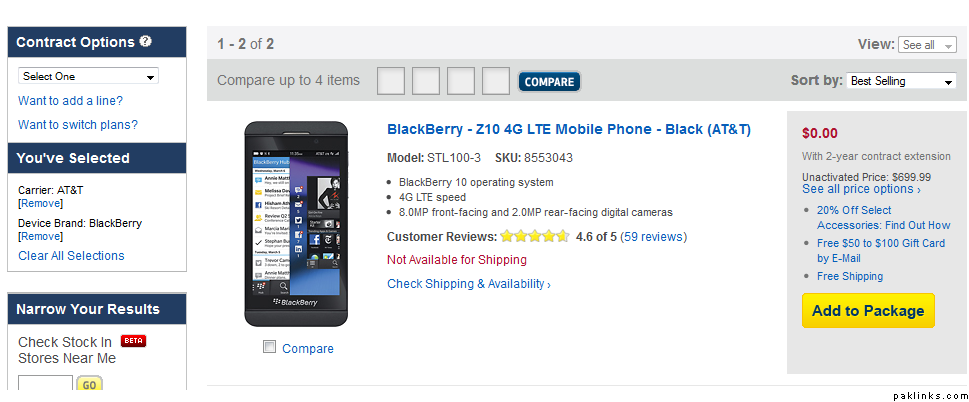This screenshot has width=969, height=402.
Task: Open the BlackBerry Z10 product title link
Action: [x=568, y=129]
